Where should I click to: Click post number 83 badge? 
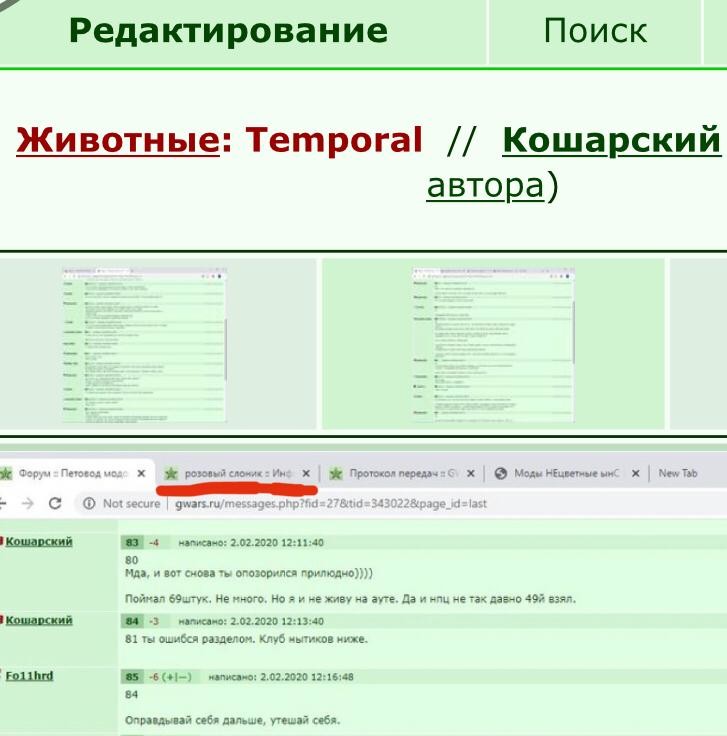point(132,543)
